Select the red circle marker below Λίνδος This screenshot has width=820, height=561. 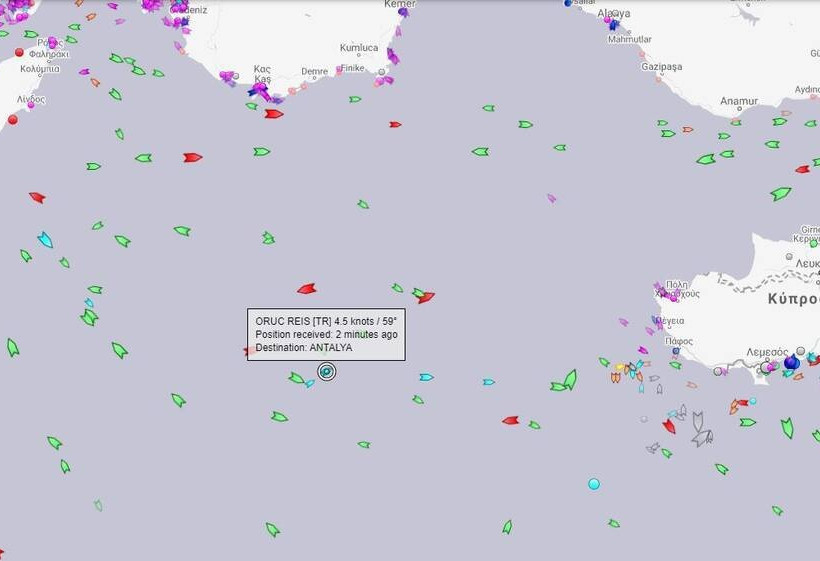click(x=13, y=119)
